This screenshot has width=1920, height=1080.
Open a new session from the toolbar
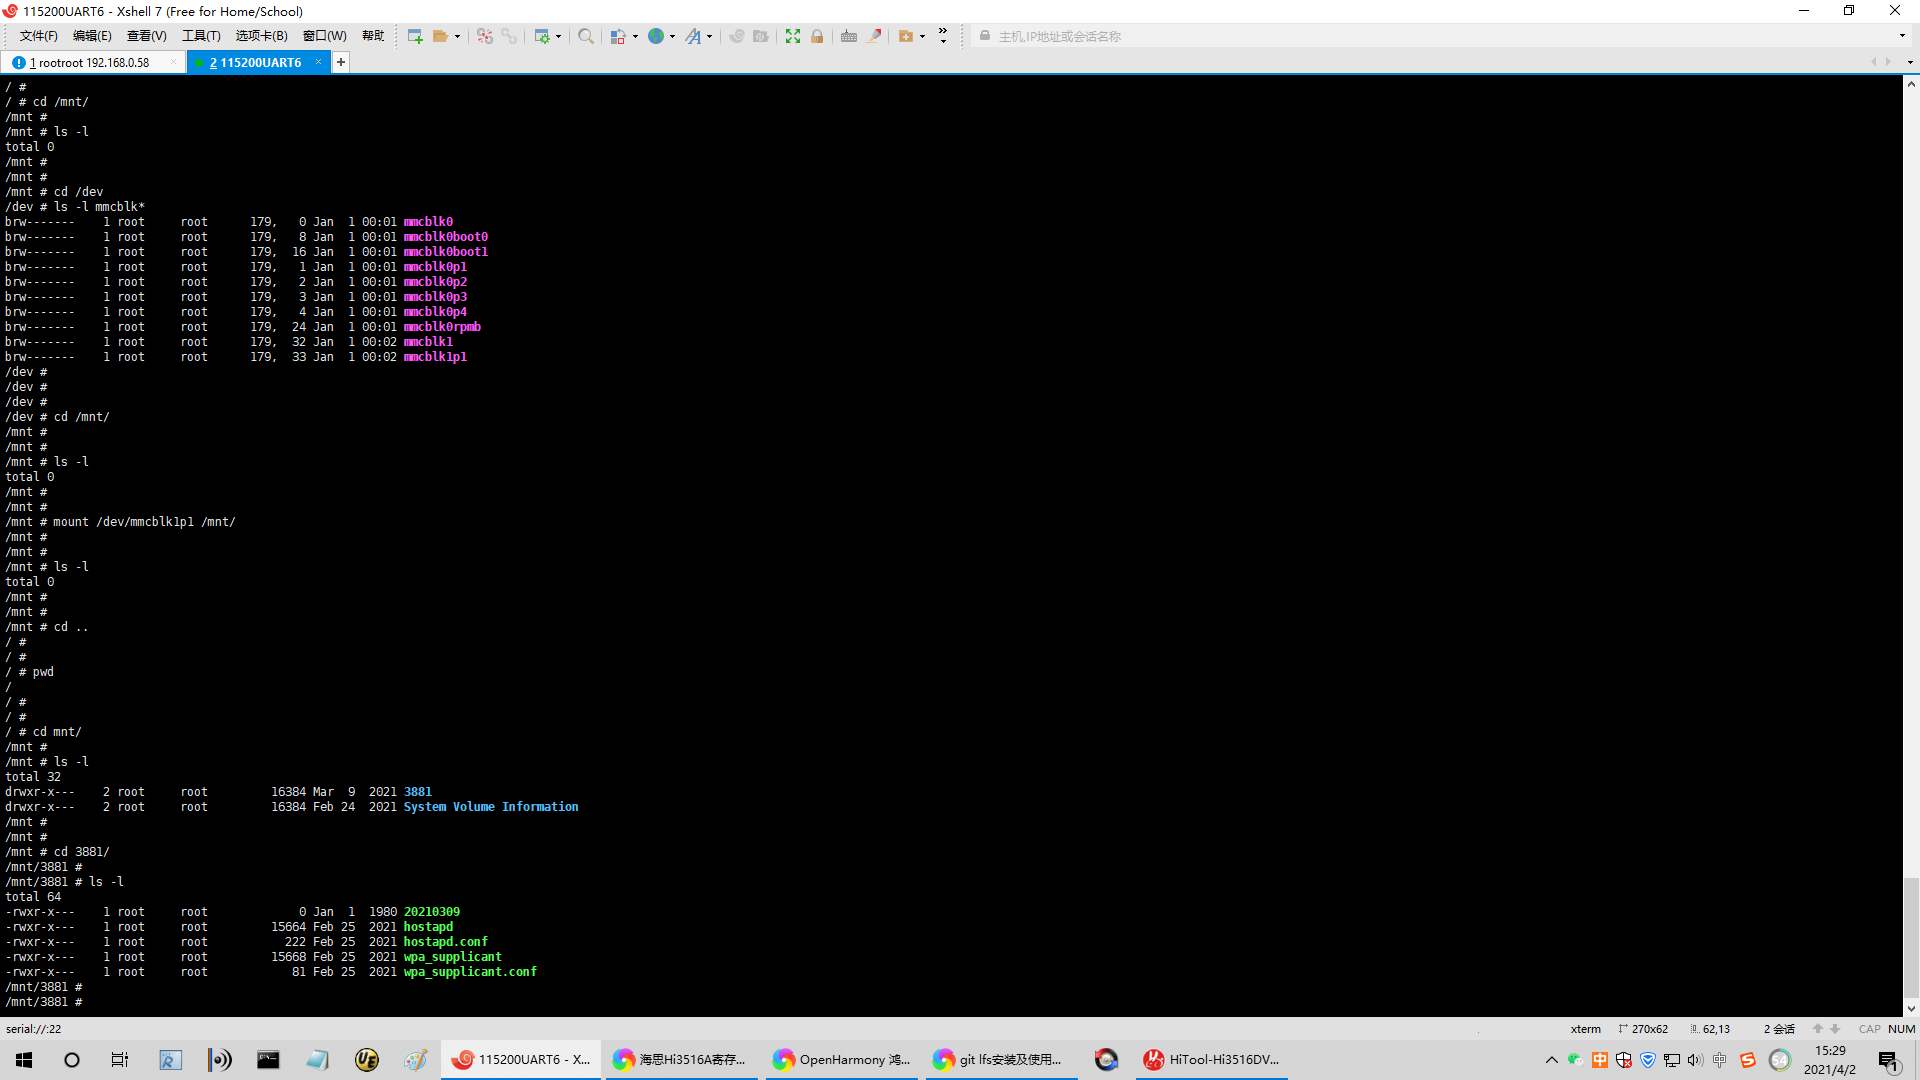tap(414, 36)
